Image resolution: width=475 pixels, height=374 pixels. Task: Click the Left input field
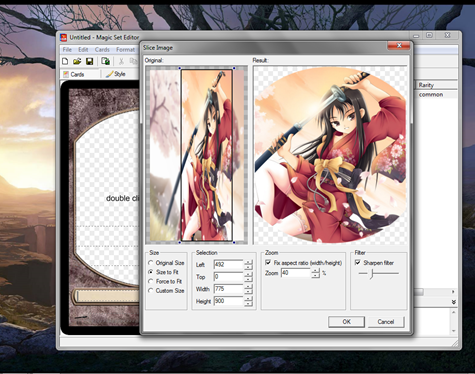point(228,265)
